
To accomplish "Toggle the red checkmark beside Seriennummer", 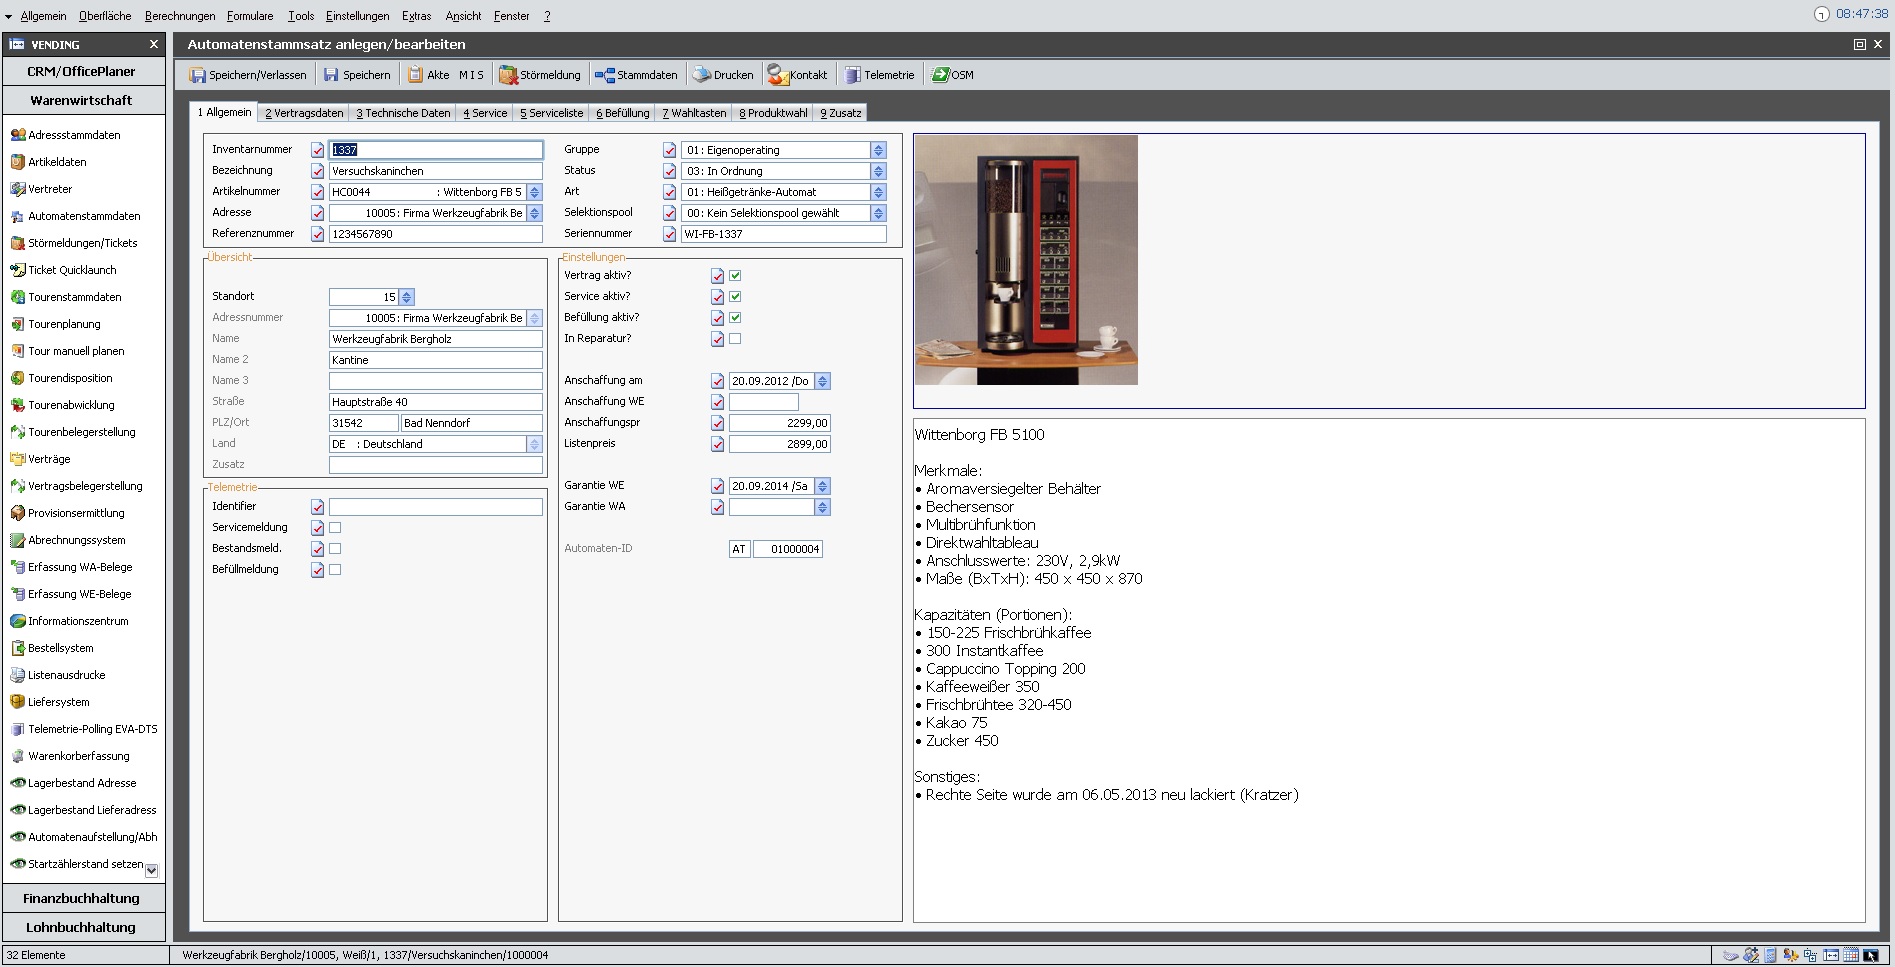I will coord(670,234).
